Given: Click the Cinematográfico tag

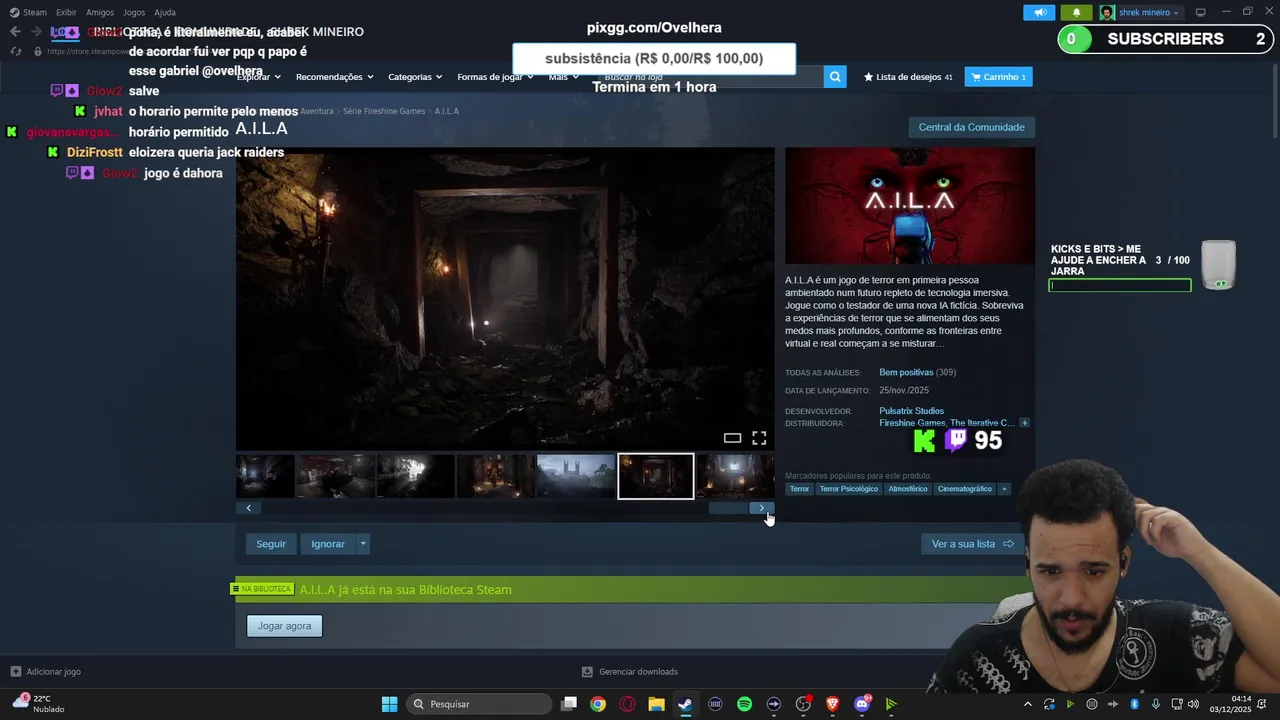Looking at the screenshot, I should pos(965,489).
